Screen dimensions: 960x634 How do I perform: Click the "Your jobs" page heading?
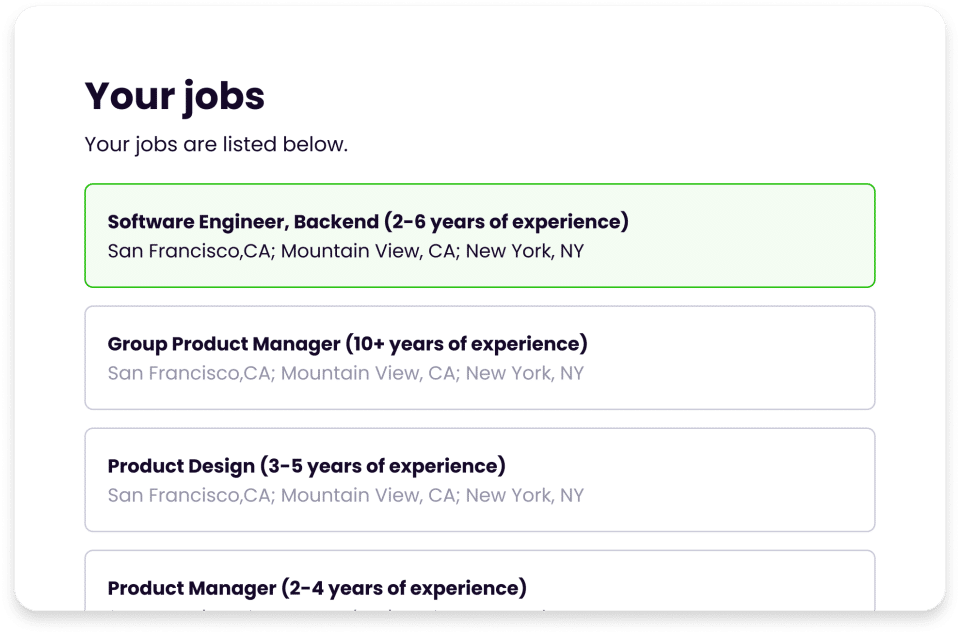tap(175, 96)
